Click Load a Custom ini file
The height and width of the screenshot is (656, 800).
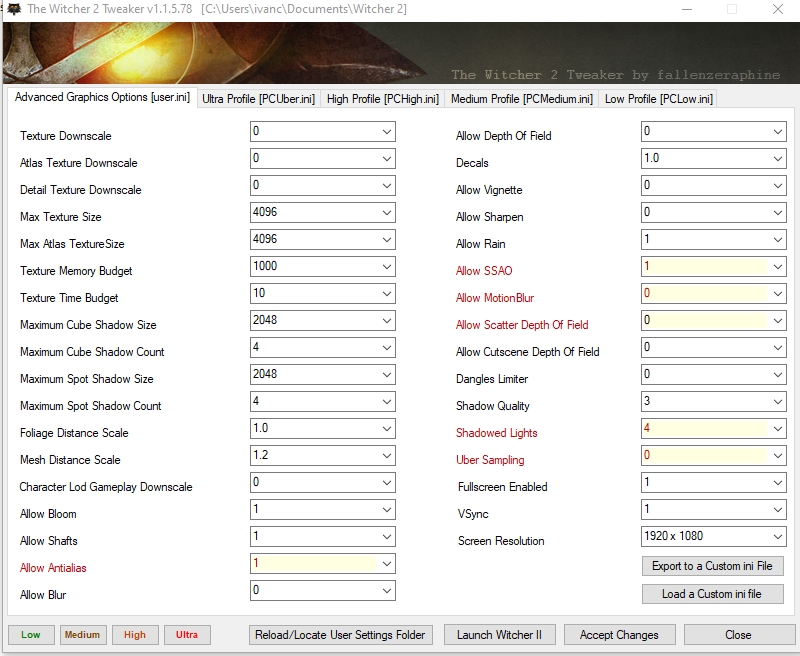coord(712,594)
